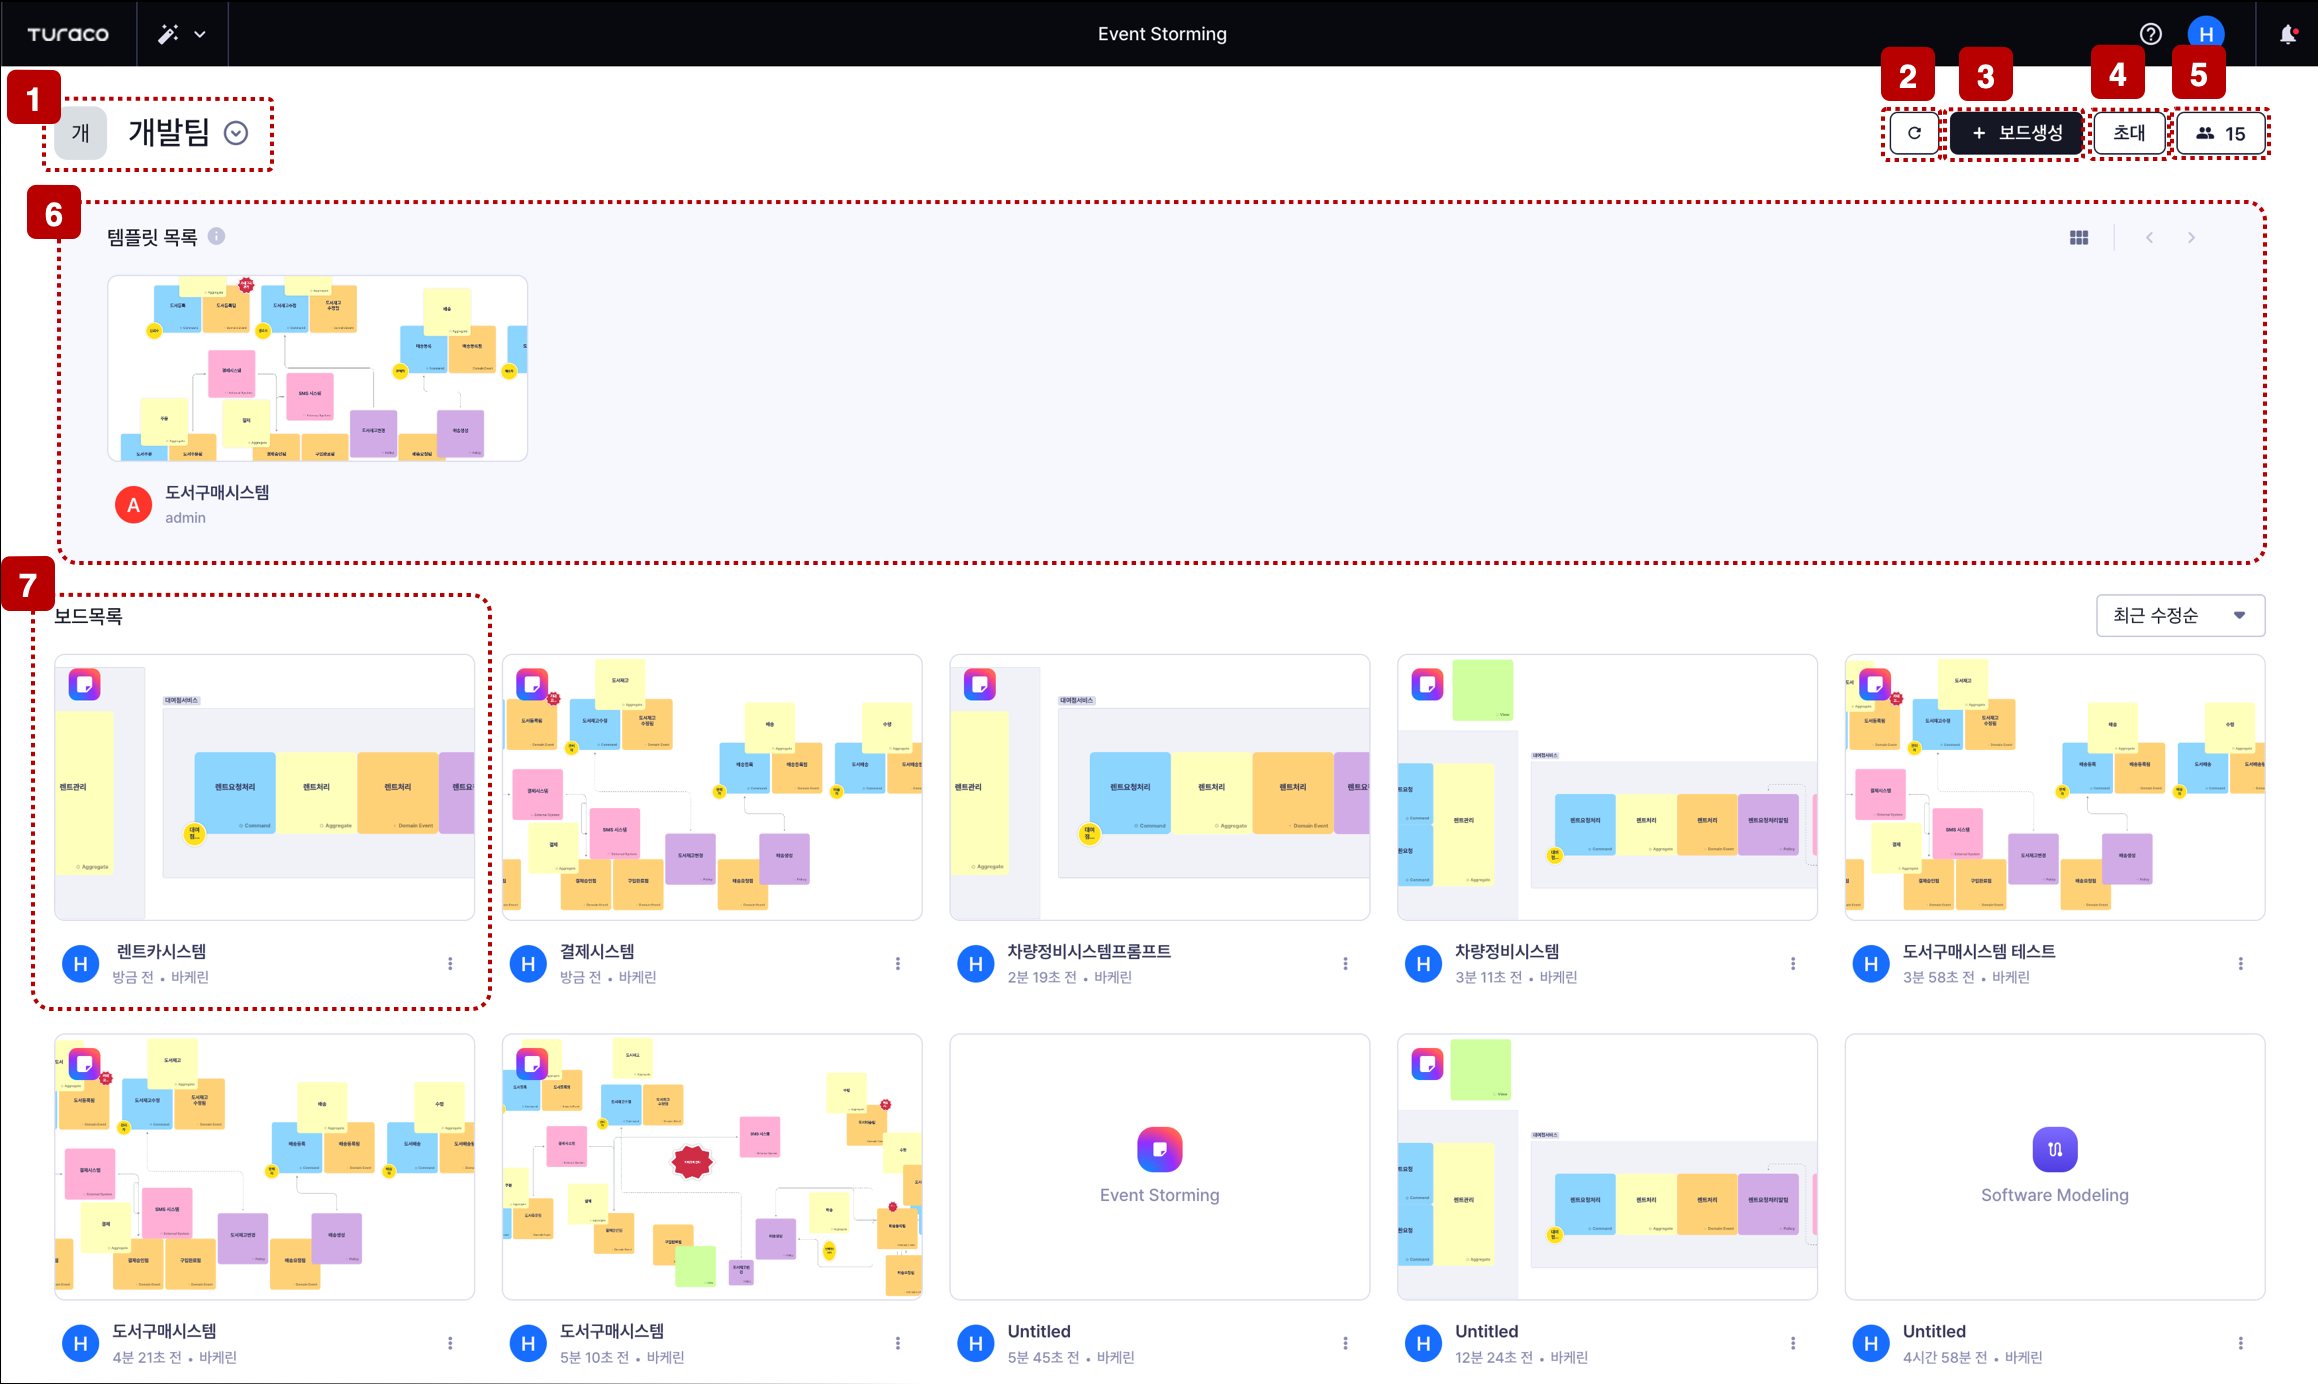Open the 최근 수정순 sort dropdown
The height and width of the screenshot is (1384, 2318).
pyautogui.click(x=2180, y=615)
